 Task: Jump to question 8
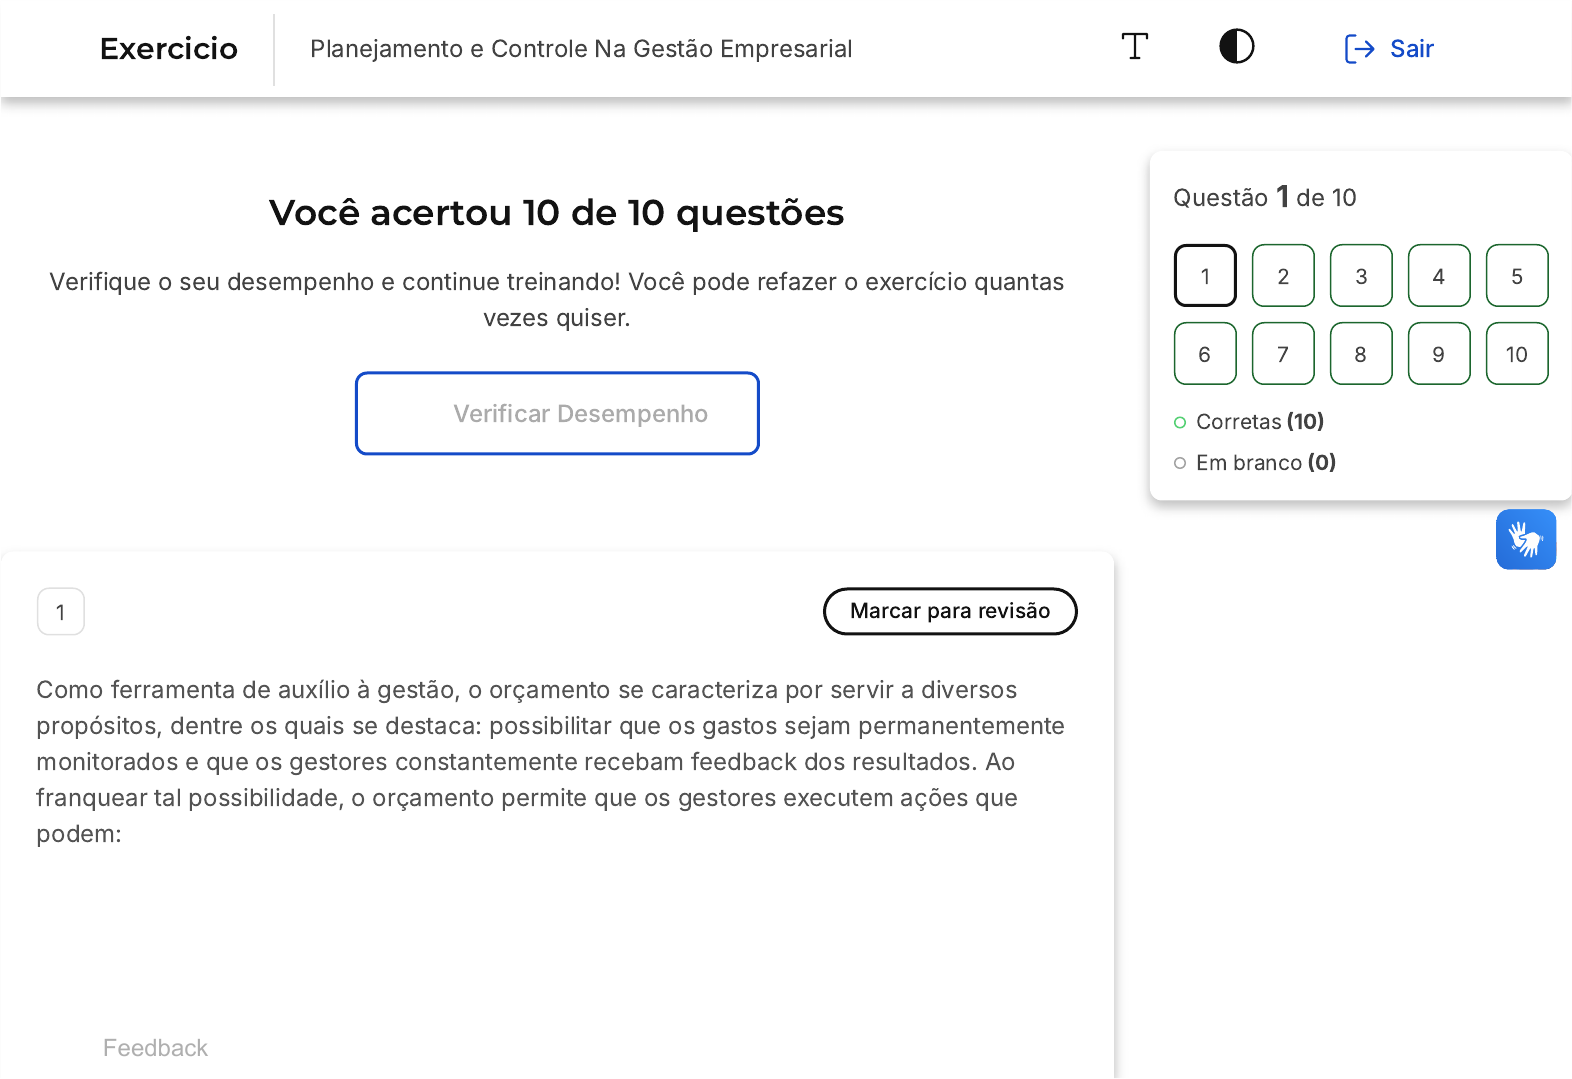[1361, 354]
